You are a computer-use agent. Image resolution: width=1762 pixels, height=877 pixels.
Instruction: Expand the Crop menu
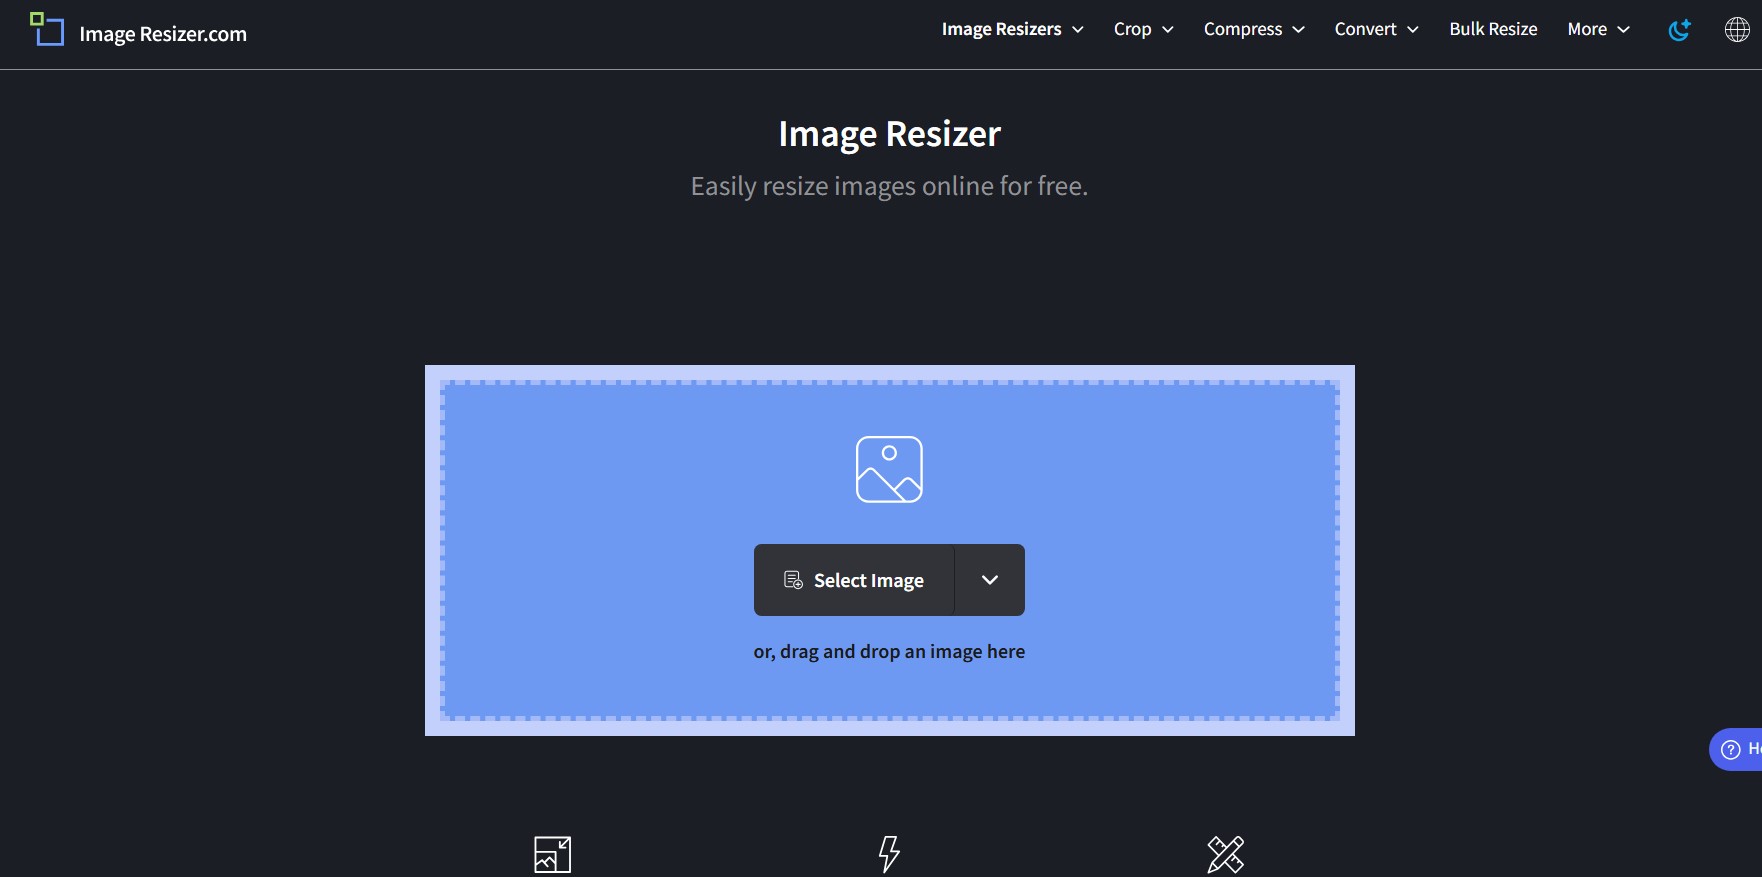(1143, 30)
